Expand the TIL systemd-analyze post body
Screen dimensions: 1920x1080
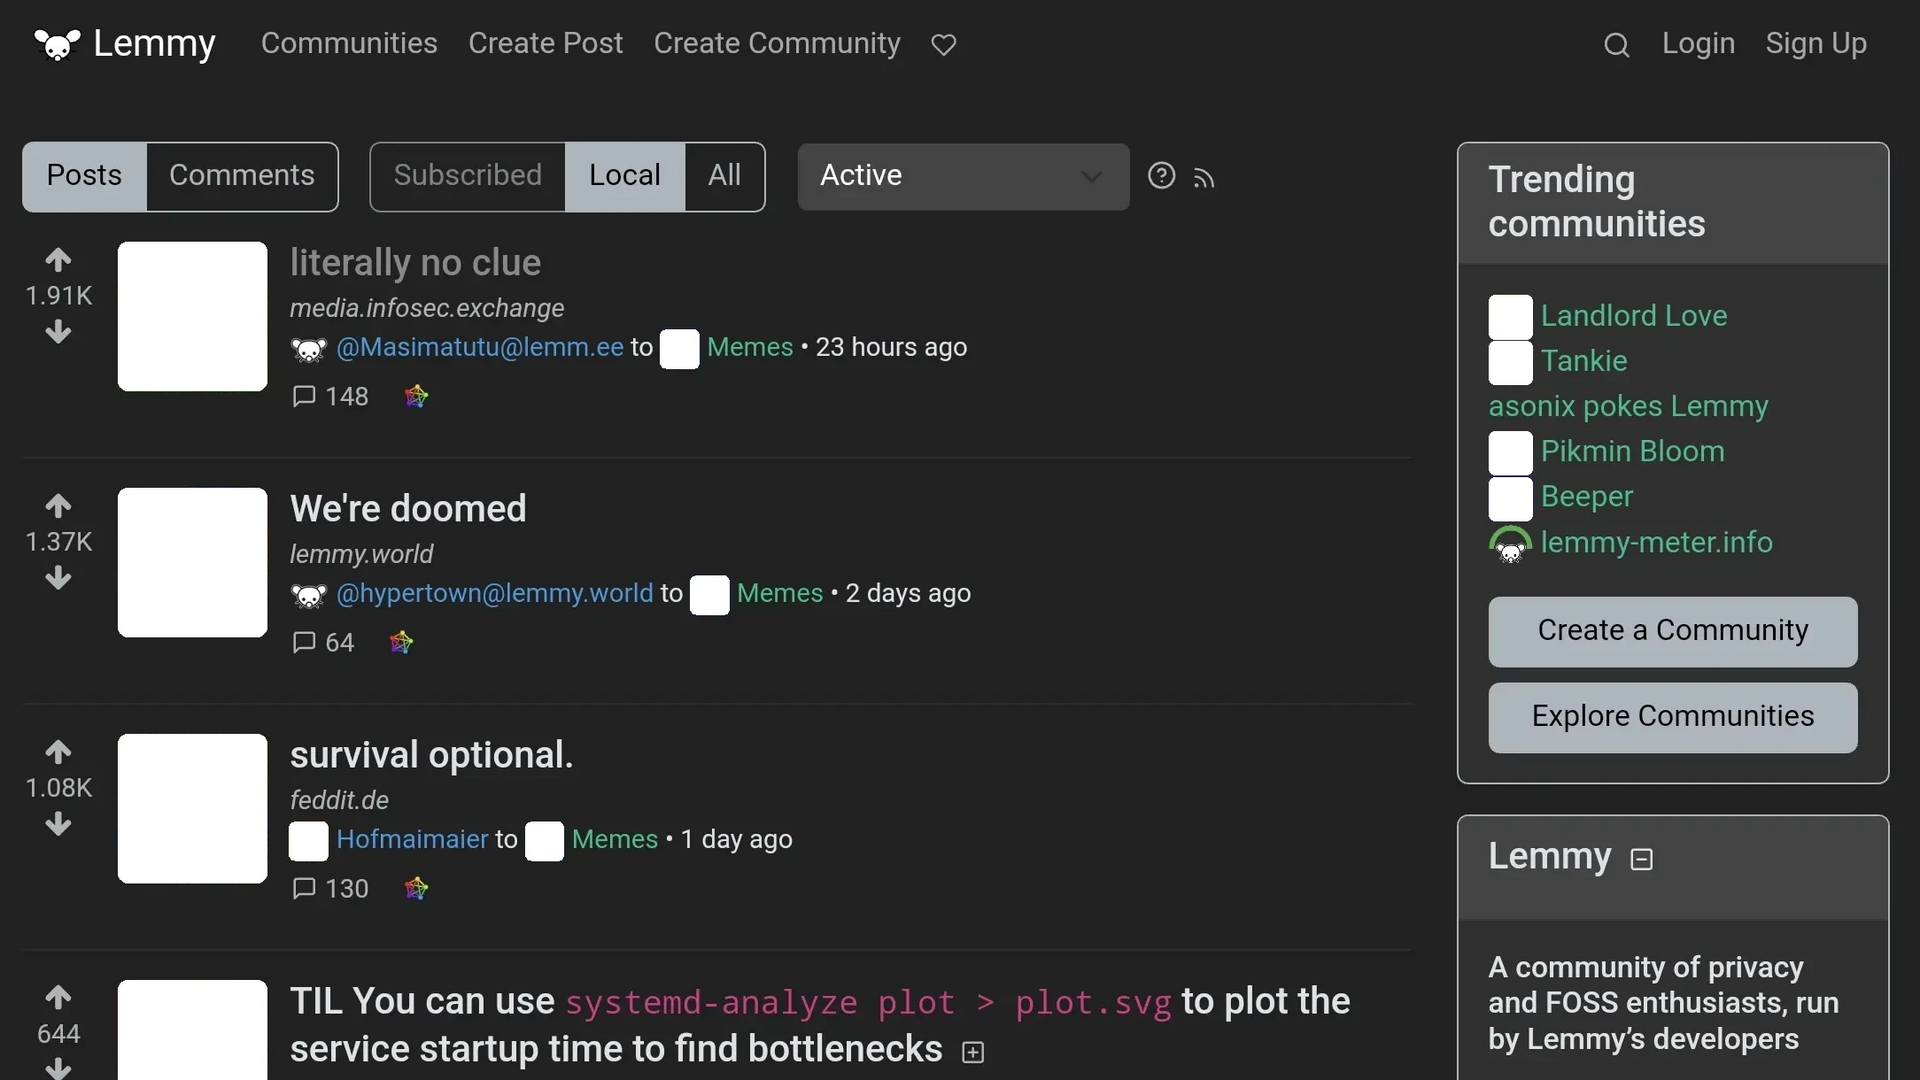pos(972,1052)
